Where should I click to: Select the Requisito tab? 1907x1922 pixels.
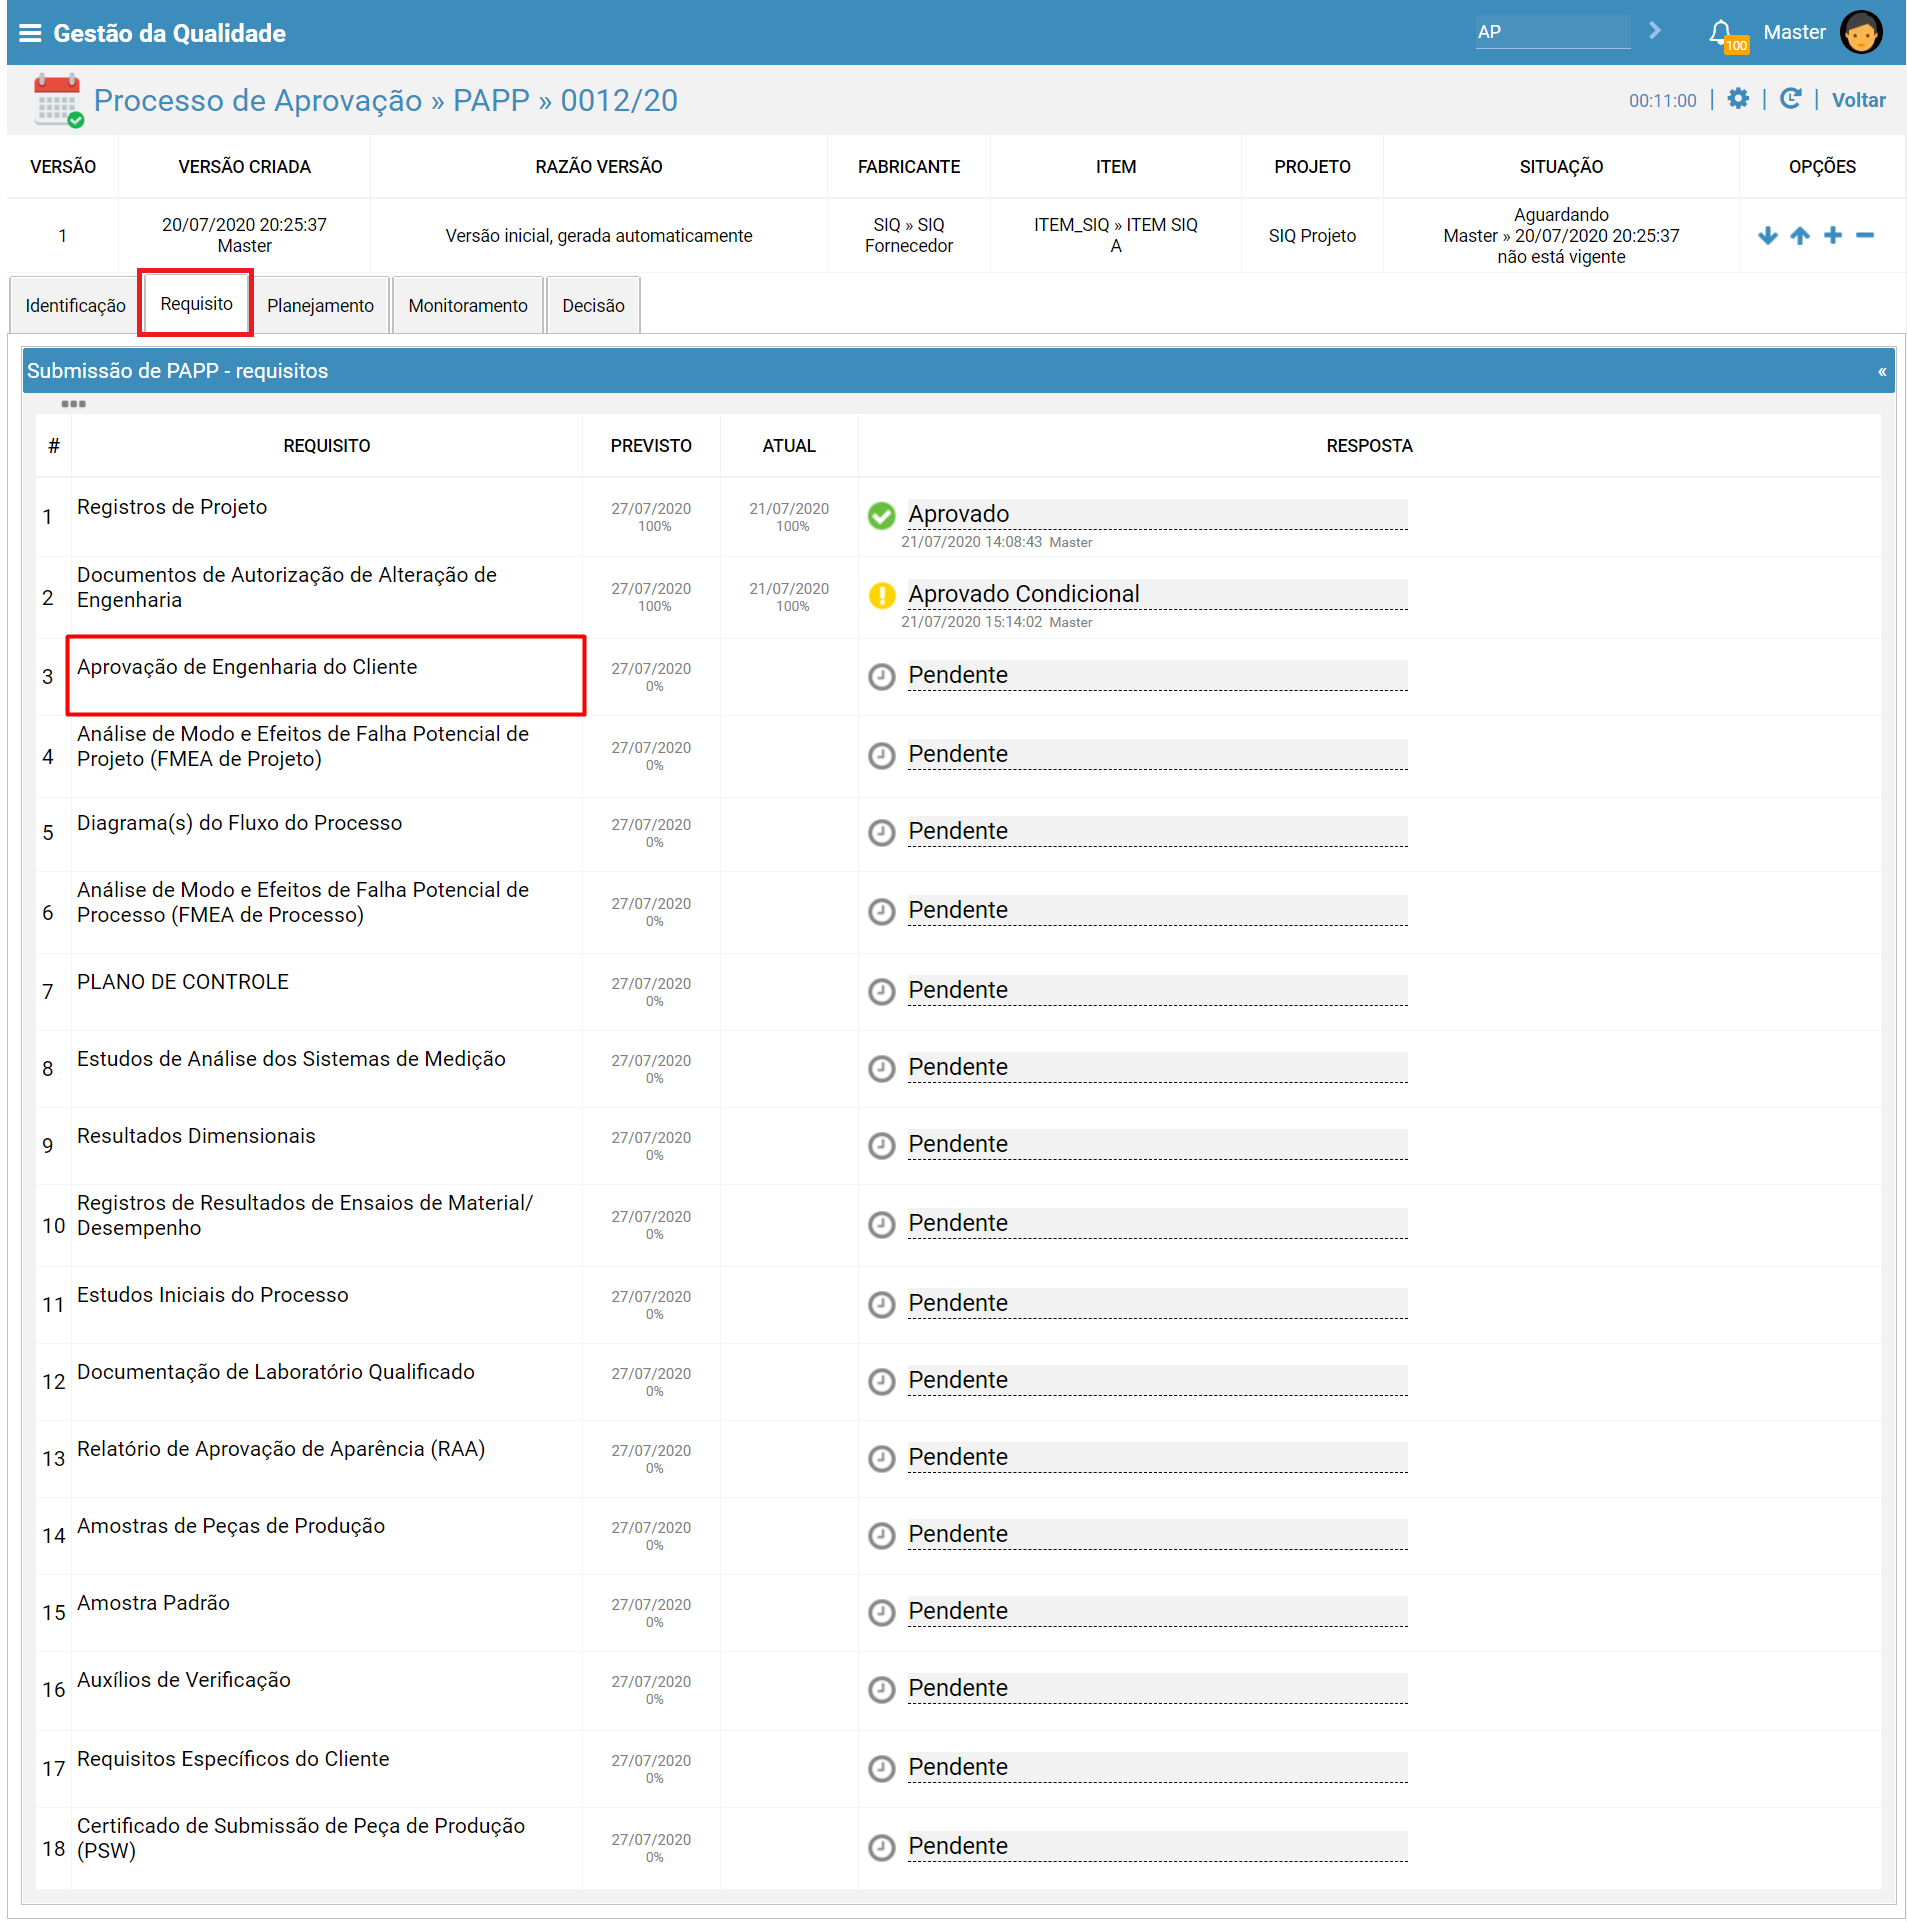coord(196,303)
